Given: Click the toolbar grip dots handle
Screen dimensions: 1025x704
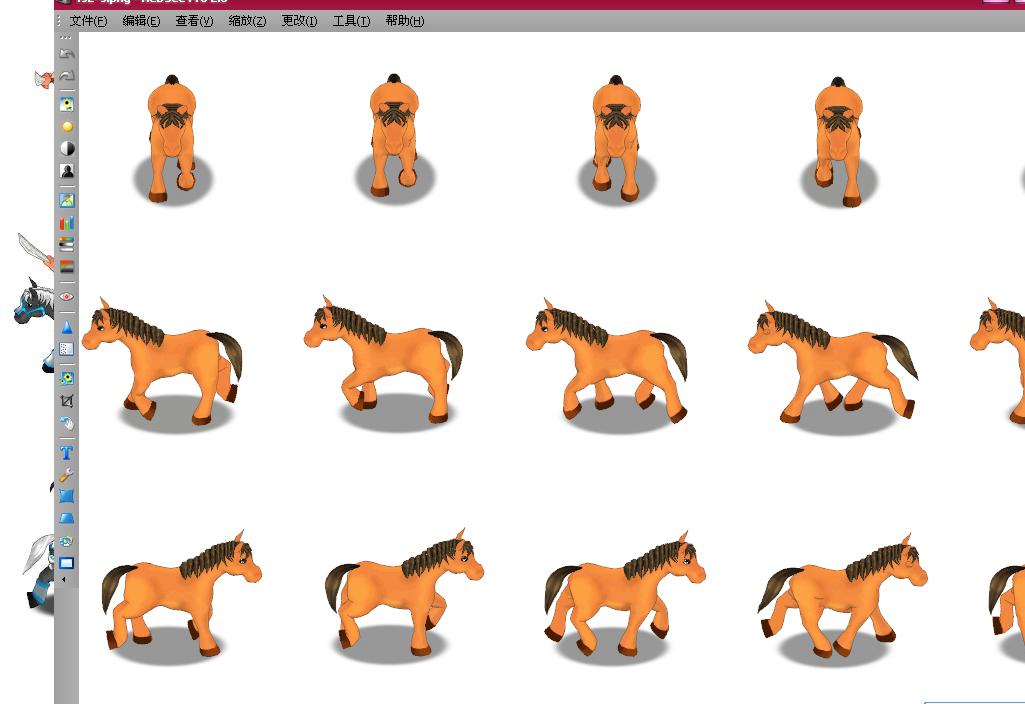Looking at the screenshot, I should [x=66, y=37].
